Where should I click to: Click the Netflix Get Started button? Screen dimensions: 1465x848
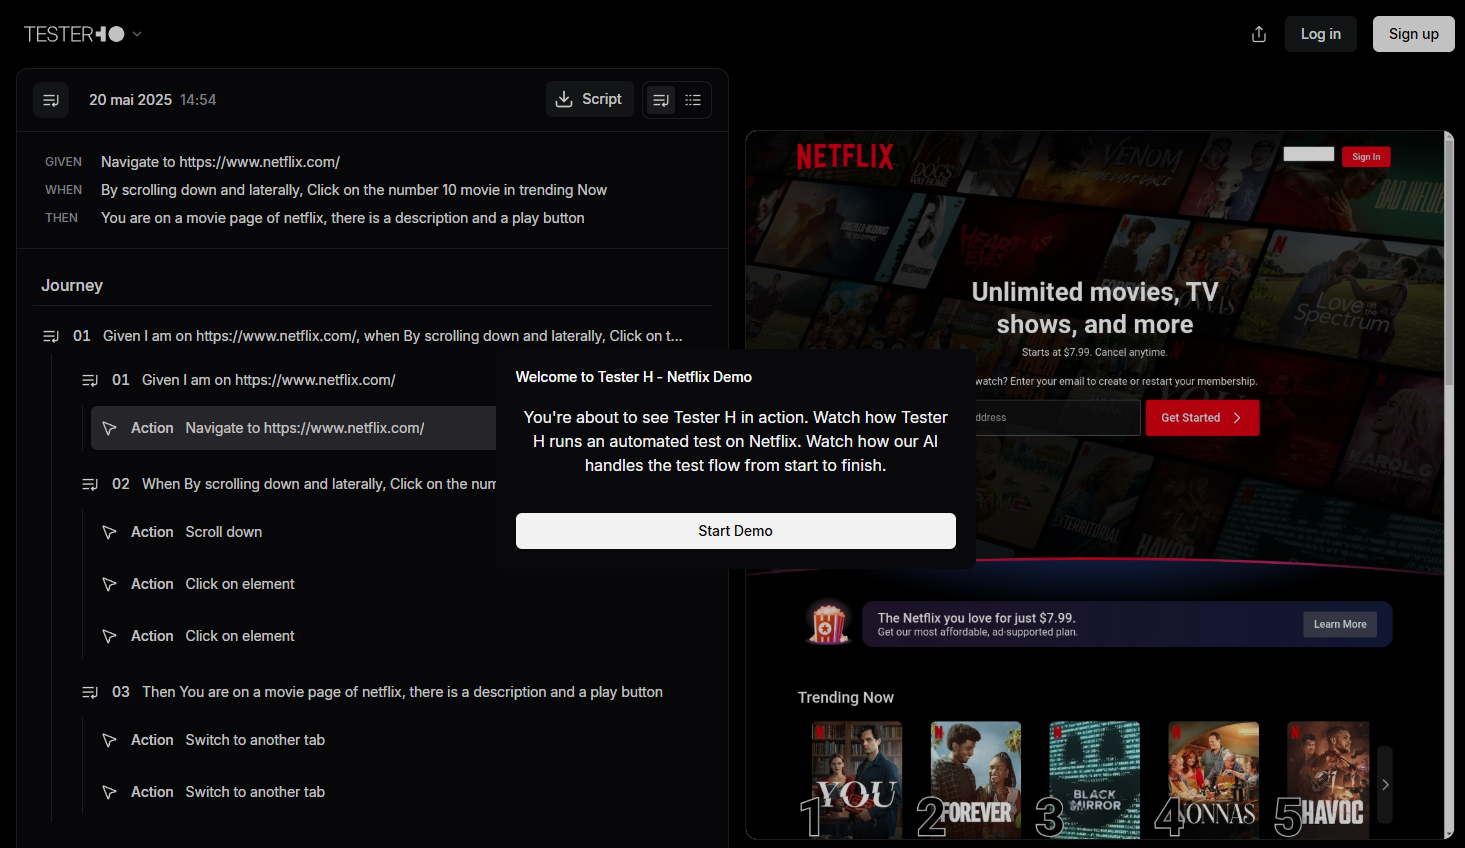pyautogui.click(x=1203, y=418)
